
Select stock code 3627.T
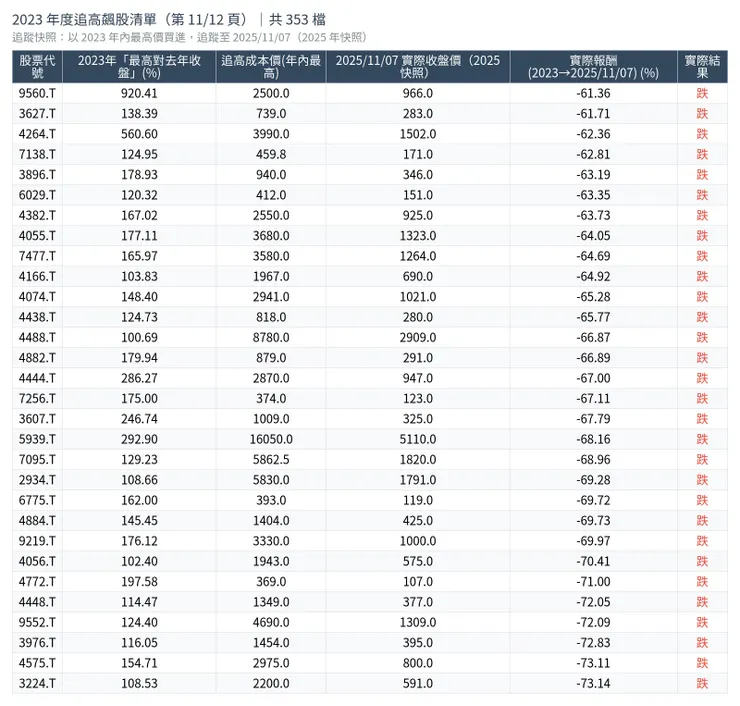click(x=37, y=114)
